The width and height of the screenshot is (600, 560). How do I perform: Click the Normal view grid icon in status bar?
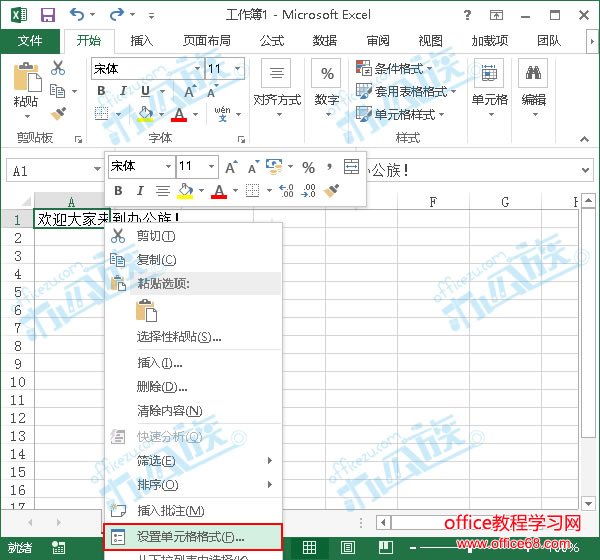(309, 547)
